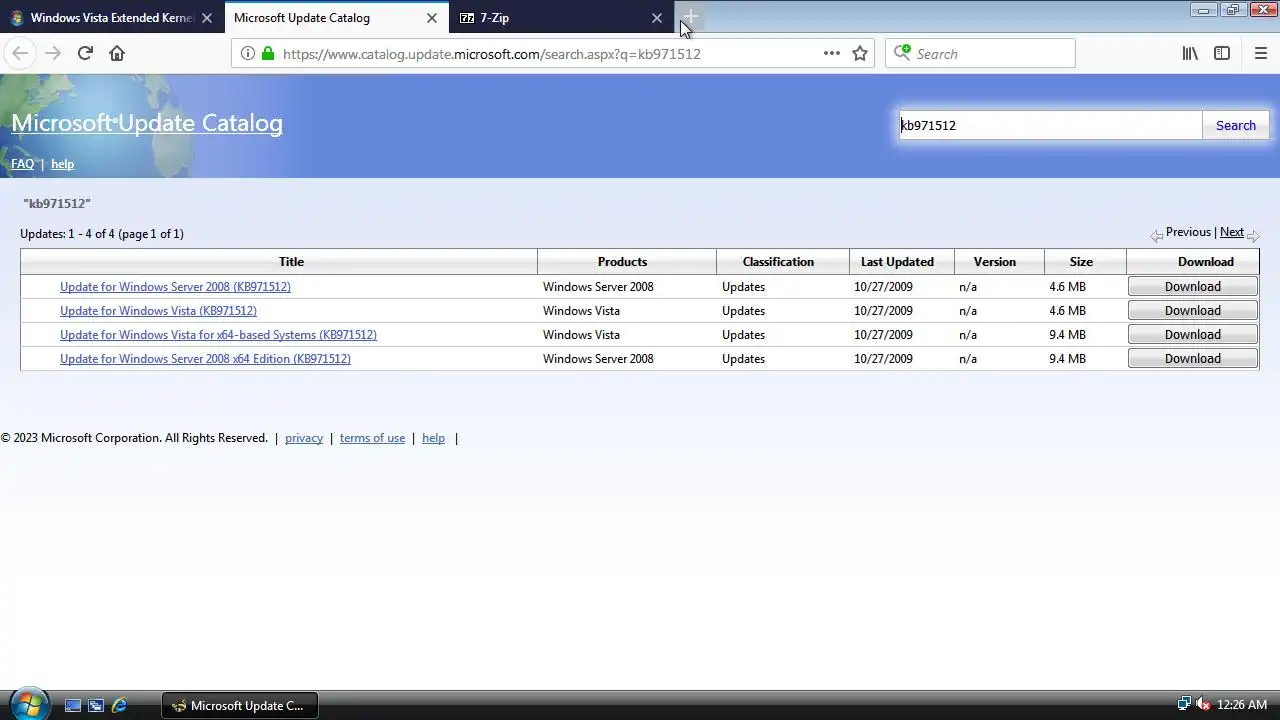
Task: Open Update for Windows Server 2008 x64 Edition link
Action: [x=205, y=359]
